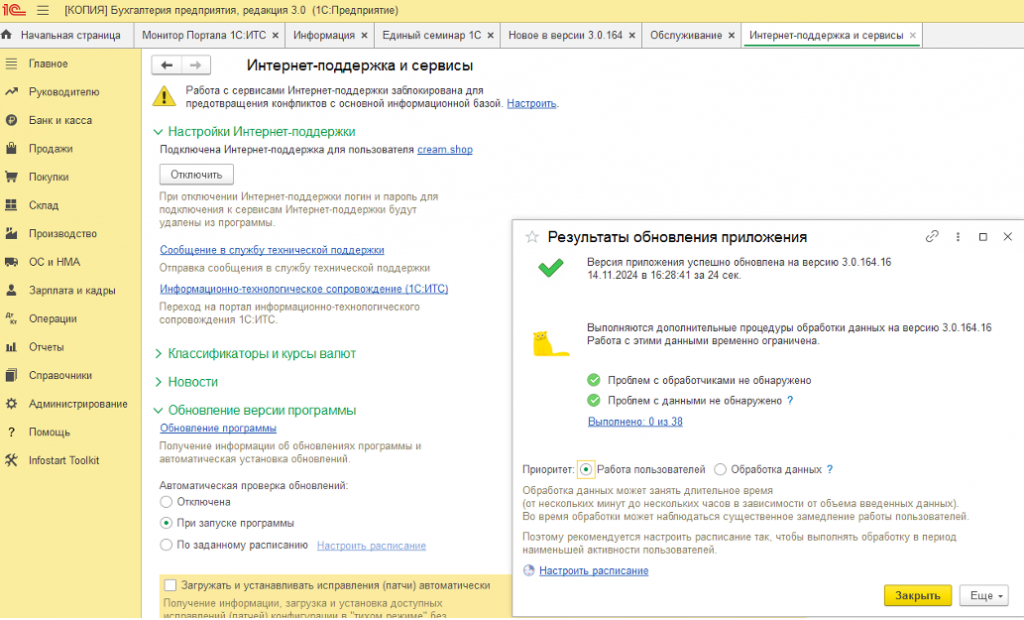The height and width of the screenshot is (620, 1024).
Task: Click the 1C logo icon
Action: click(x=14, y=10)
